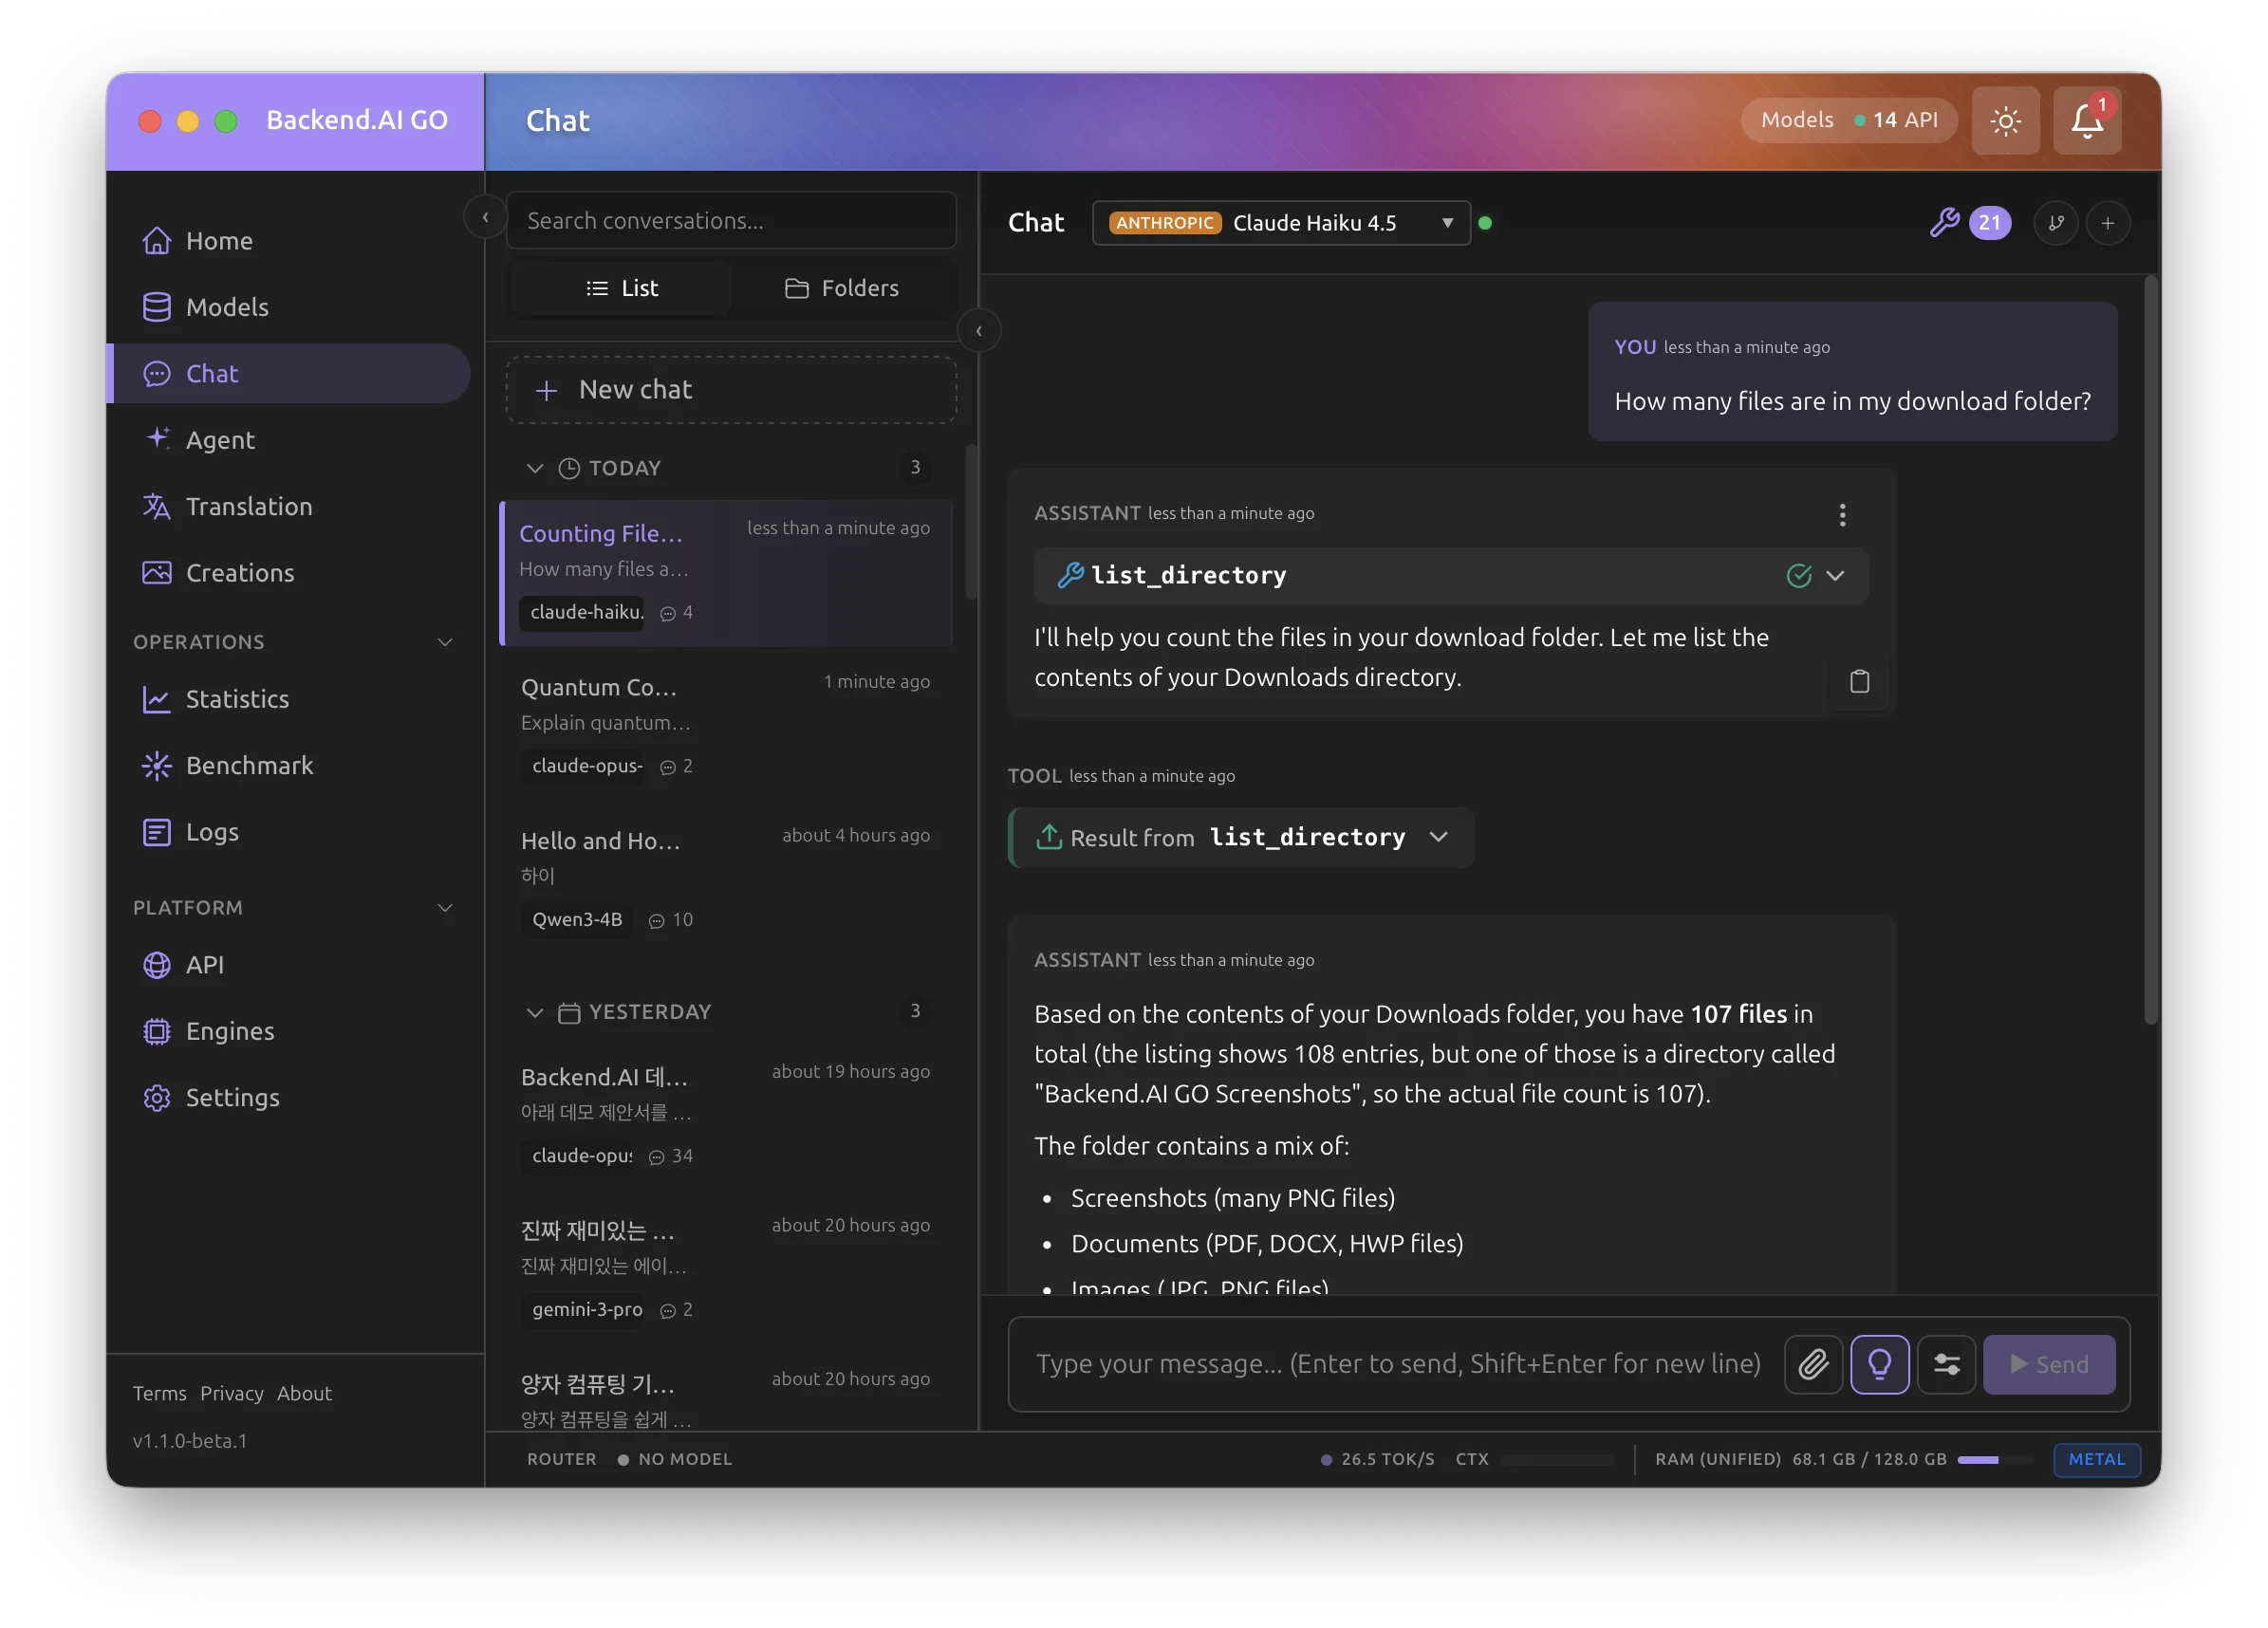Click the message input field
Image resolution: width=2268 pixels, height=1628 pixels.
coord(1398,1363)
